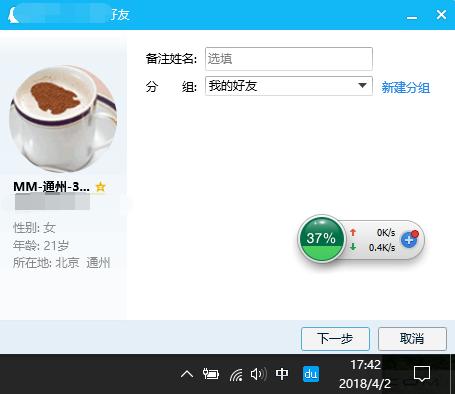Click the 取消 button
This screenshot has height=394, width=455.
coord(412,339)
